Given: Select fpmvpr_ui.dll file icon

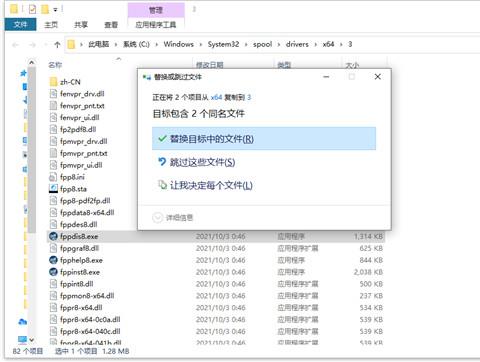Looking at the screenshot, I should coord(53,165).
